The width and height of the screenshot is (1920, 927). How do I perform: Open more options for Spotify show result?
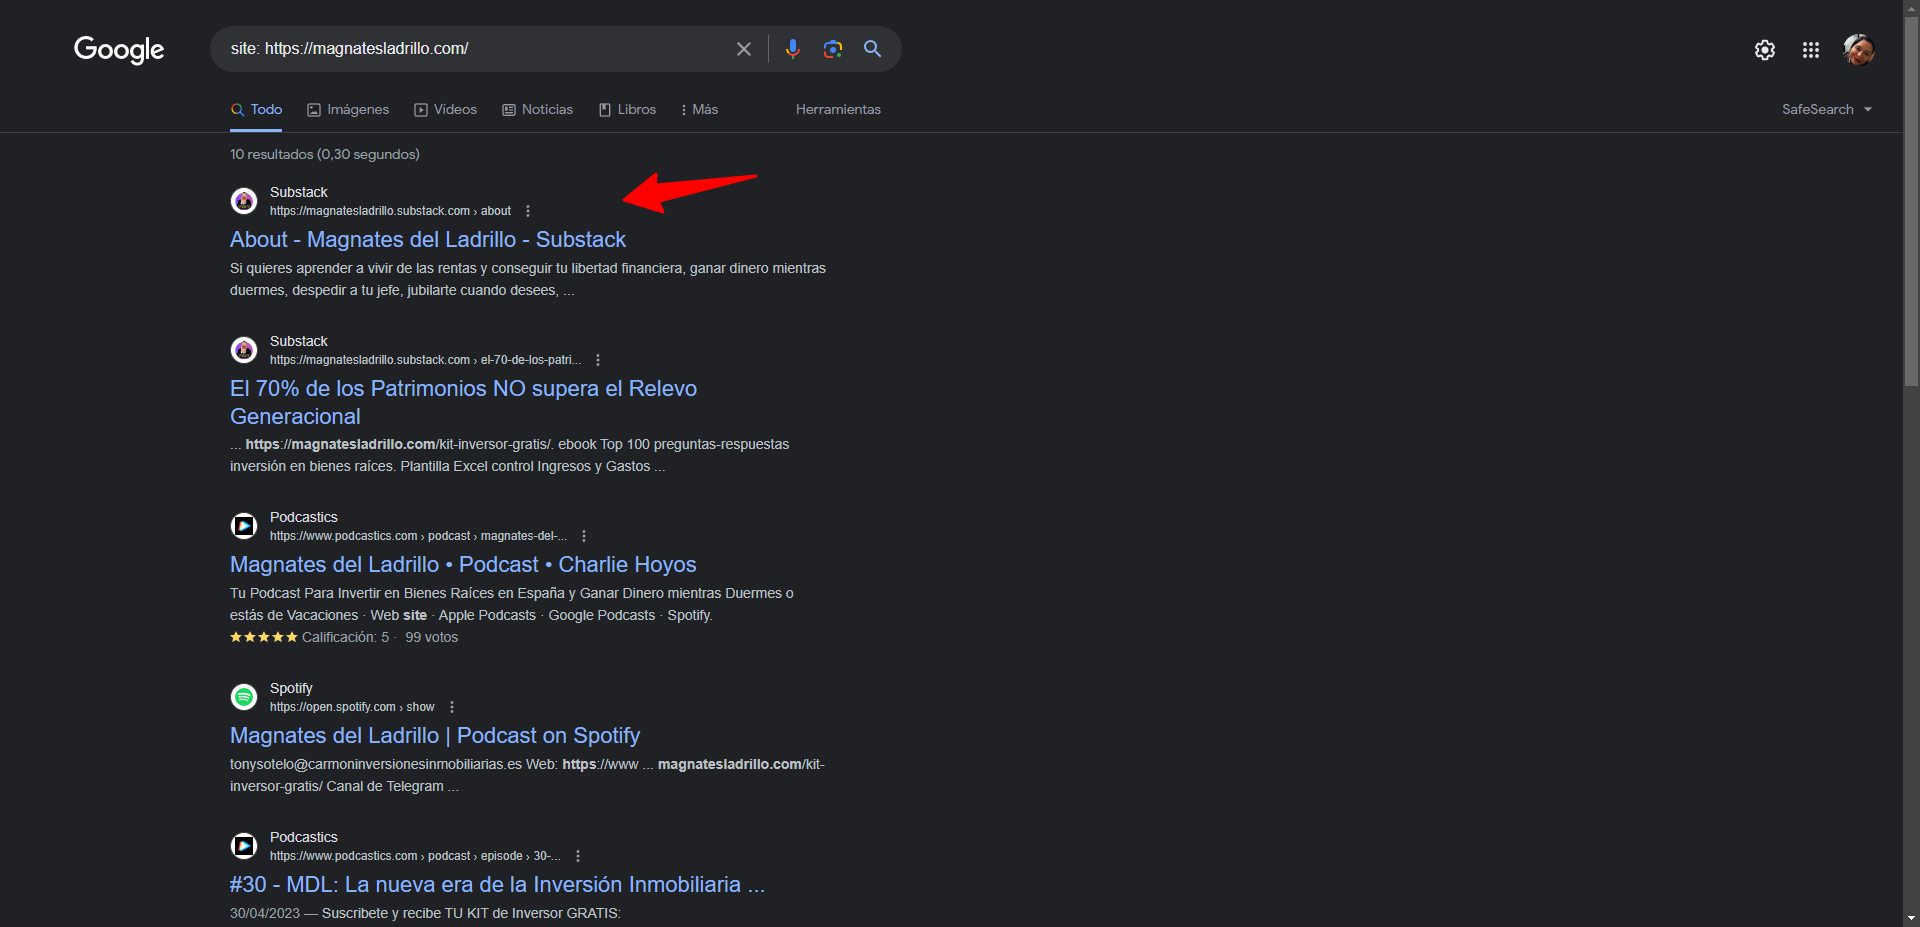(x=452, y=707)
